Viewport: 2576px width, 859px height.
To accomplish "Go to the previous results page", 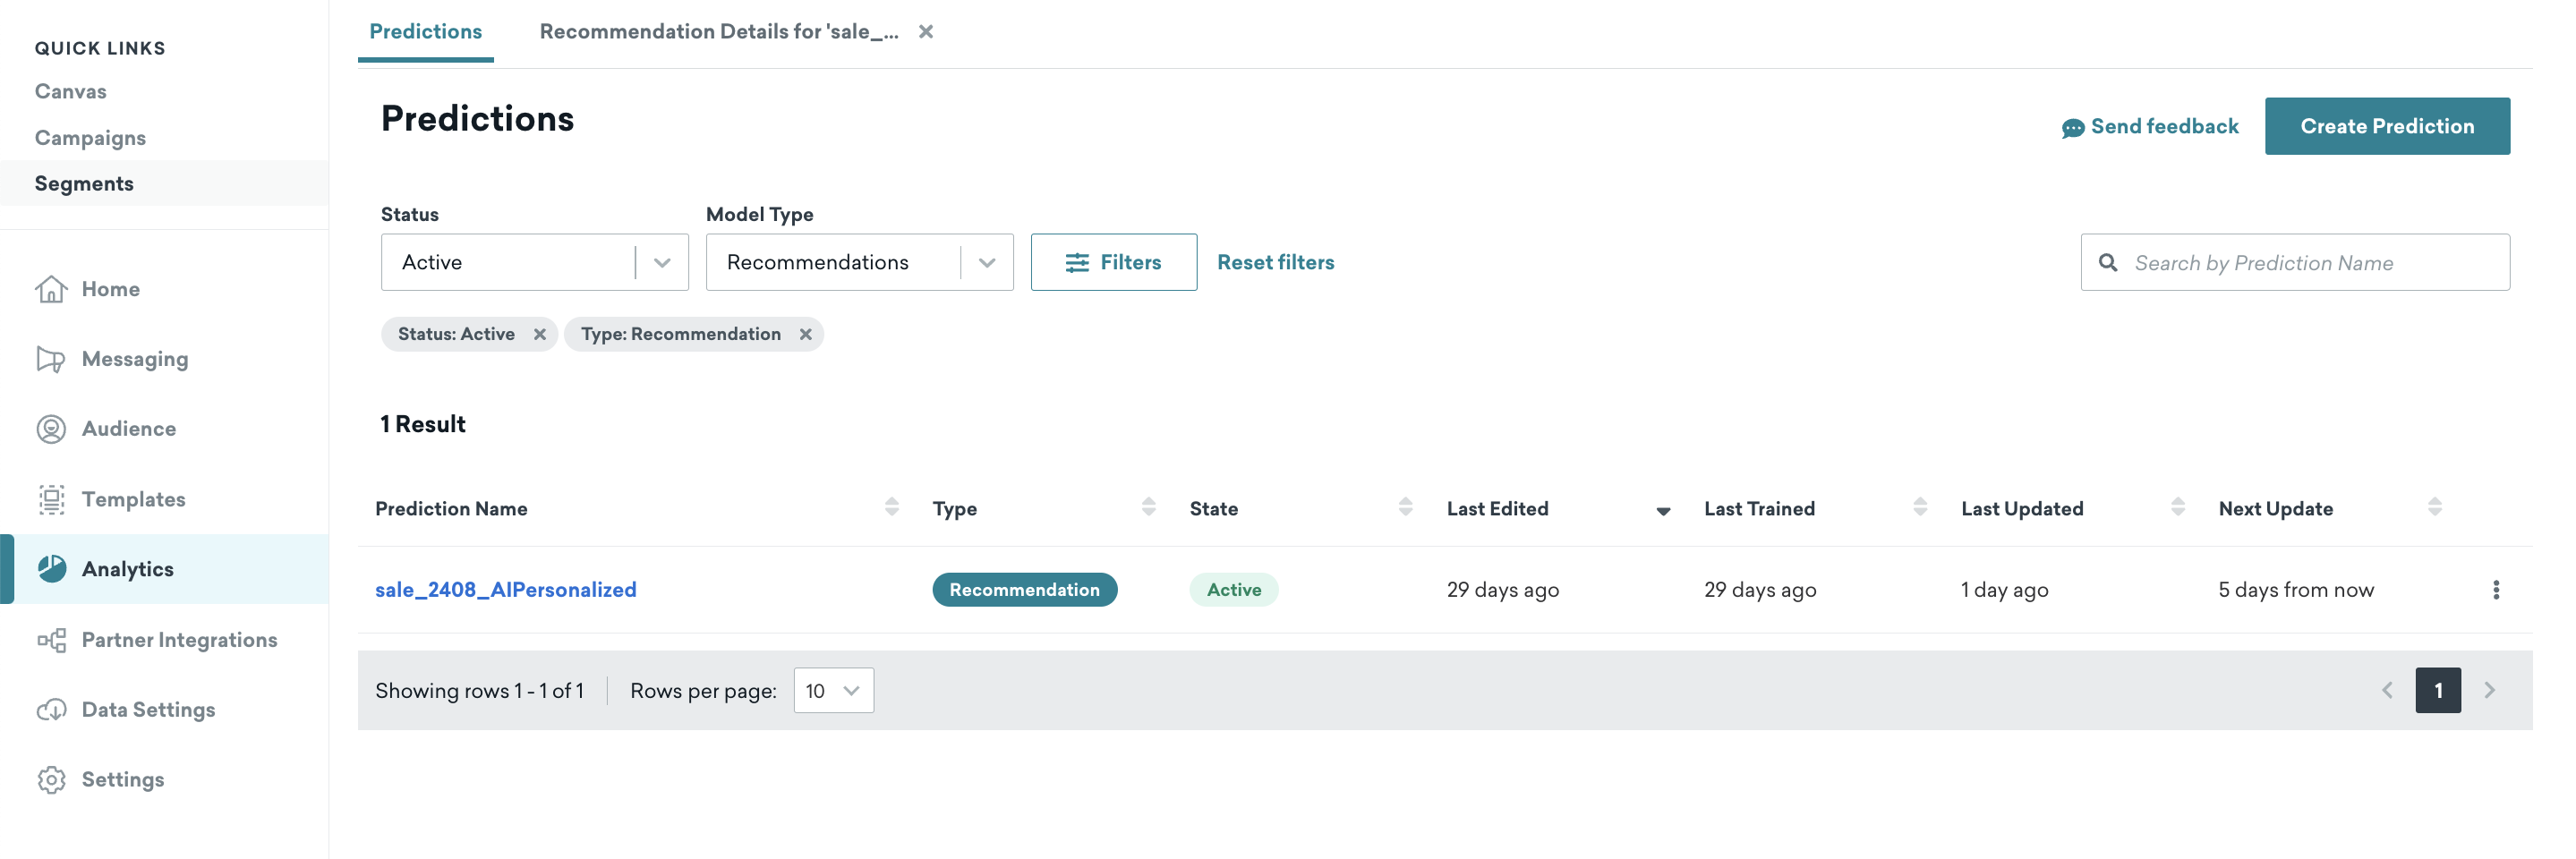I will 2387,691.
